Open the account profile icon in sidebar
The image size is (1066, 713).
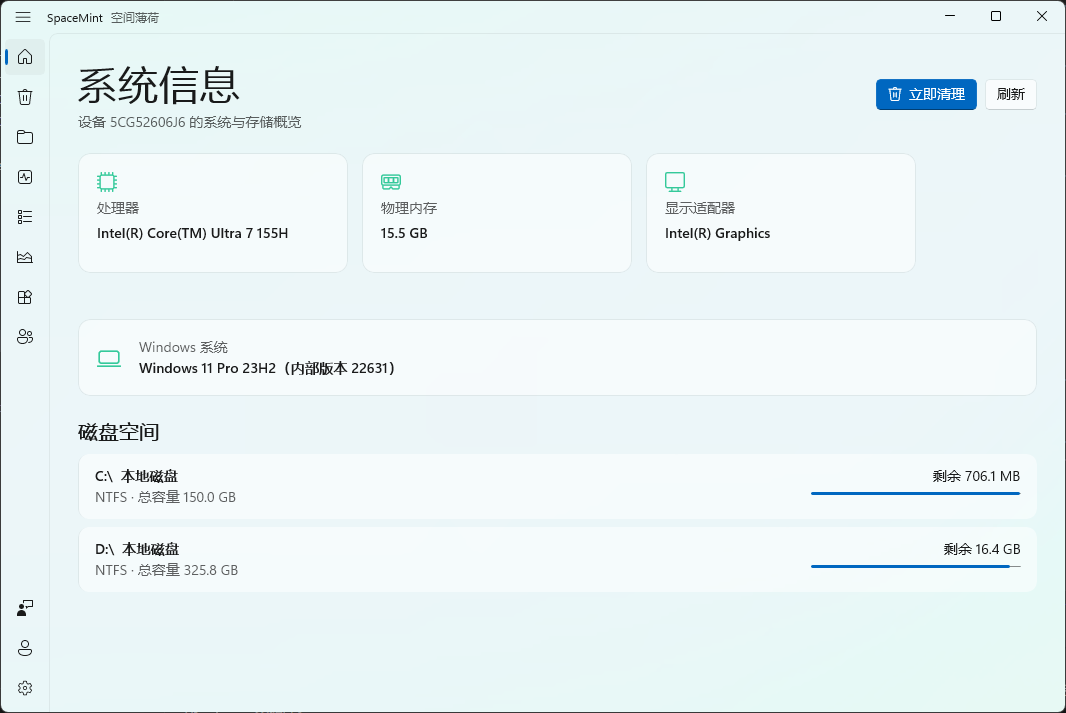coord(25,648)
